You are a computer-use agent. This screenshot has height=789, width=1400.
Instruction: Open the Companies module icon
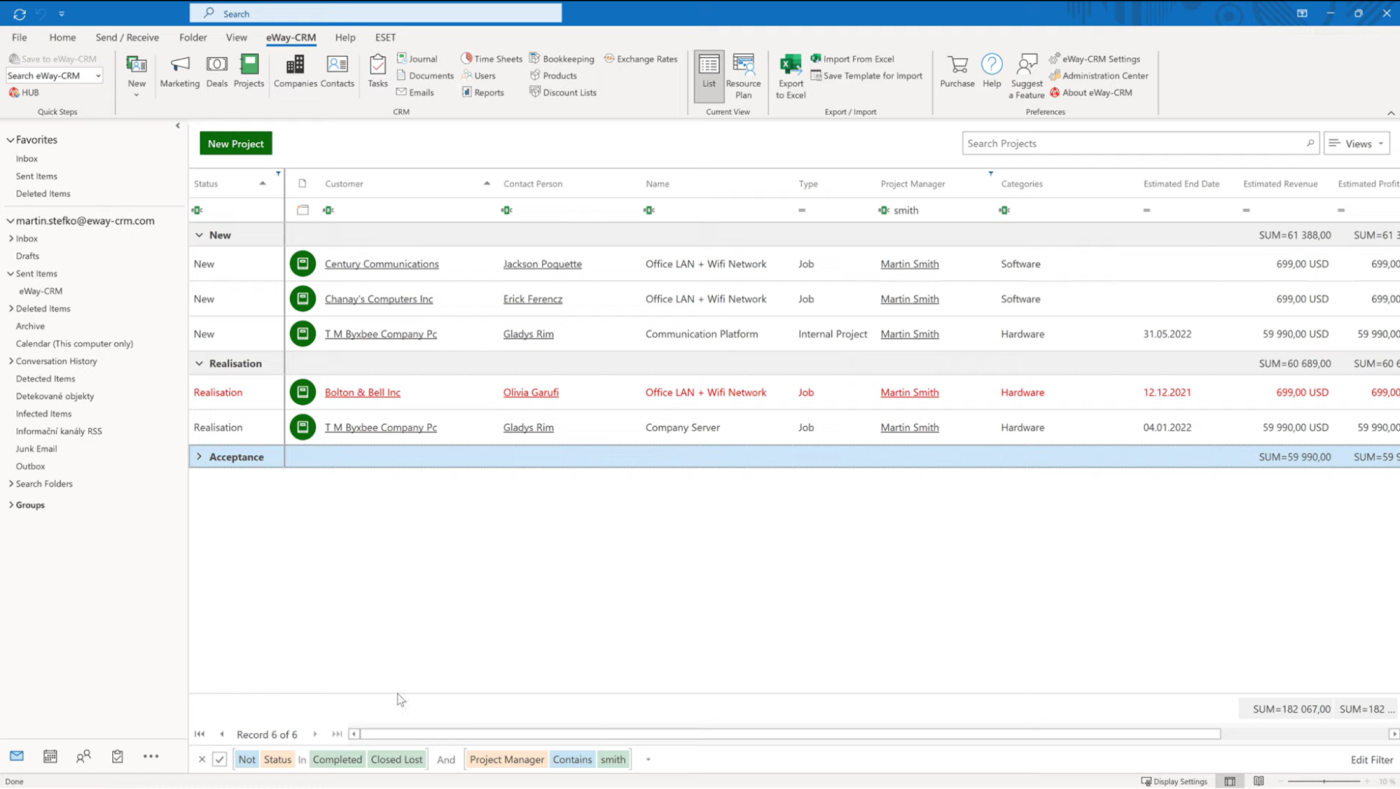point(295,72)
